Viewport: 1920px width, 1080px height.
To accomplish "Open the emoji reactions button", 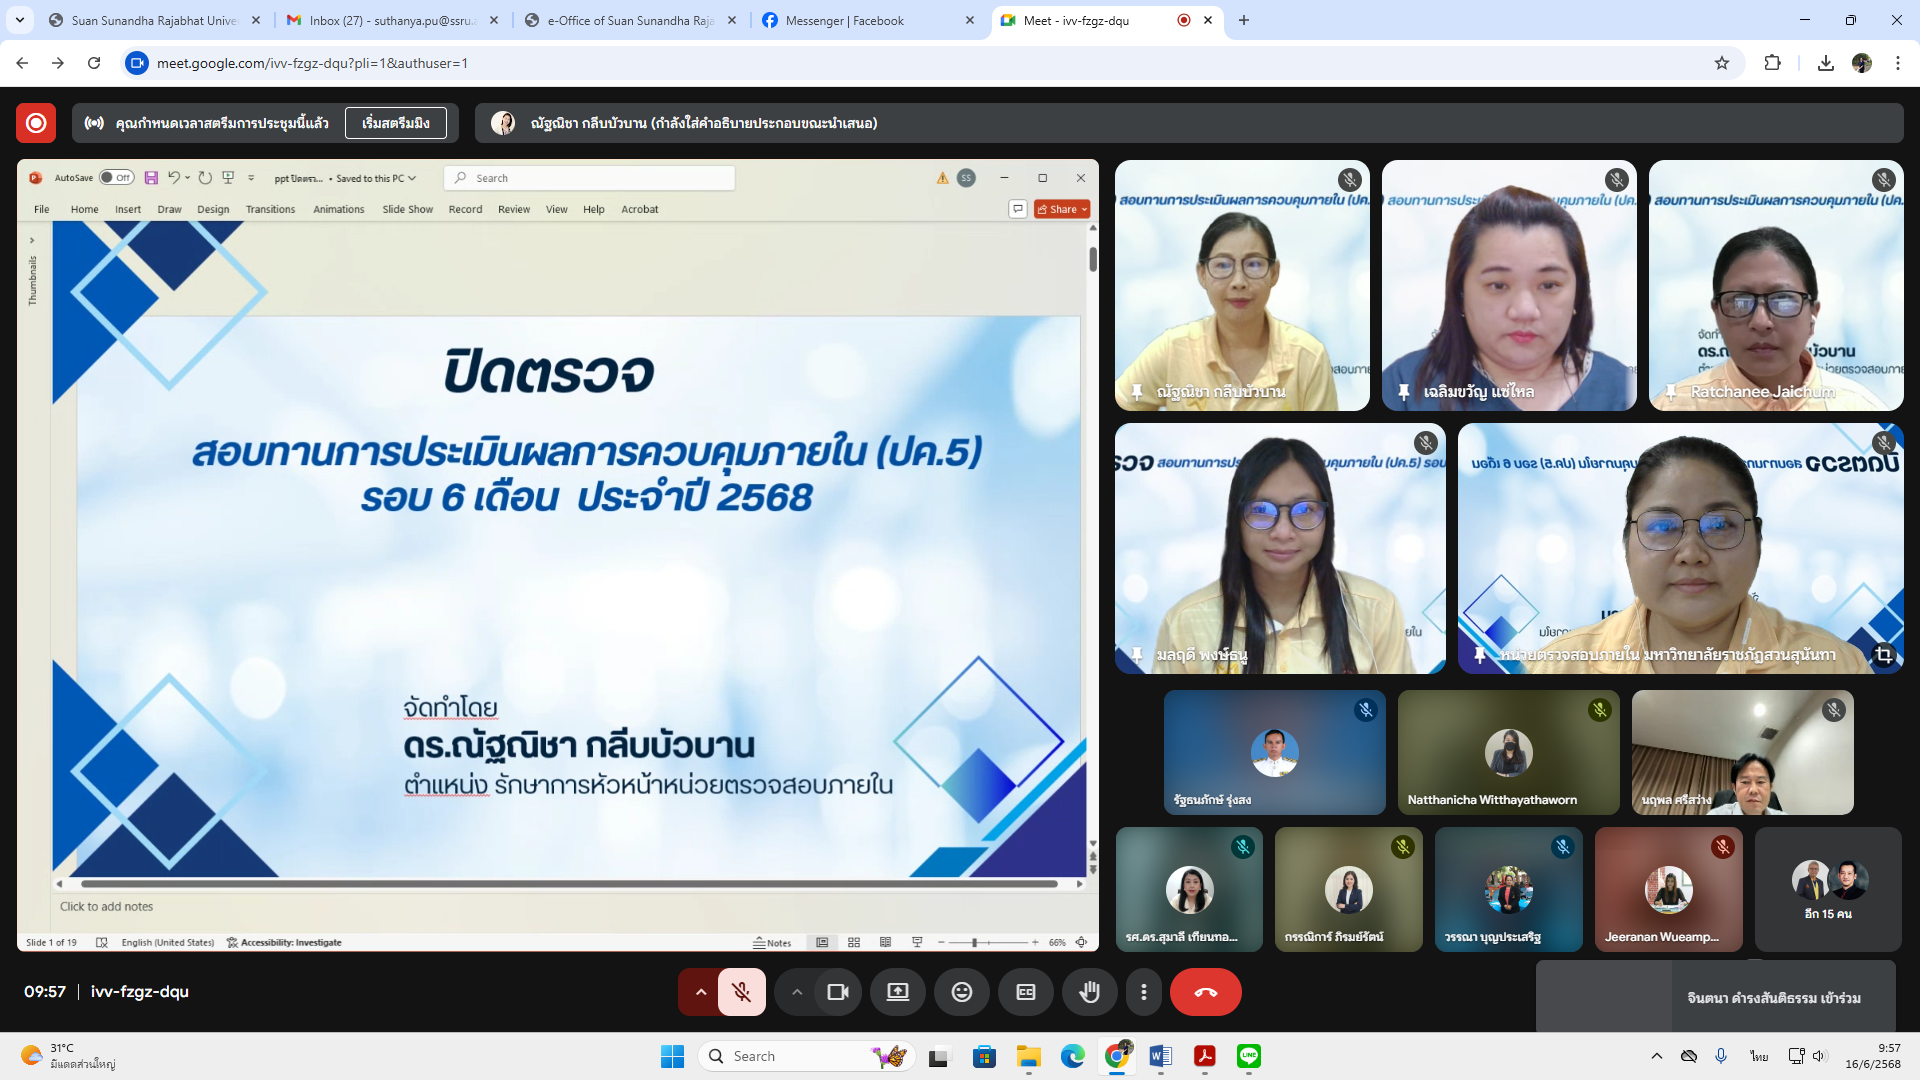I will [961, 992].
